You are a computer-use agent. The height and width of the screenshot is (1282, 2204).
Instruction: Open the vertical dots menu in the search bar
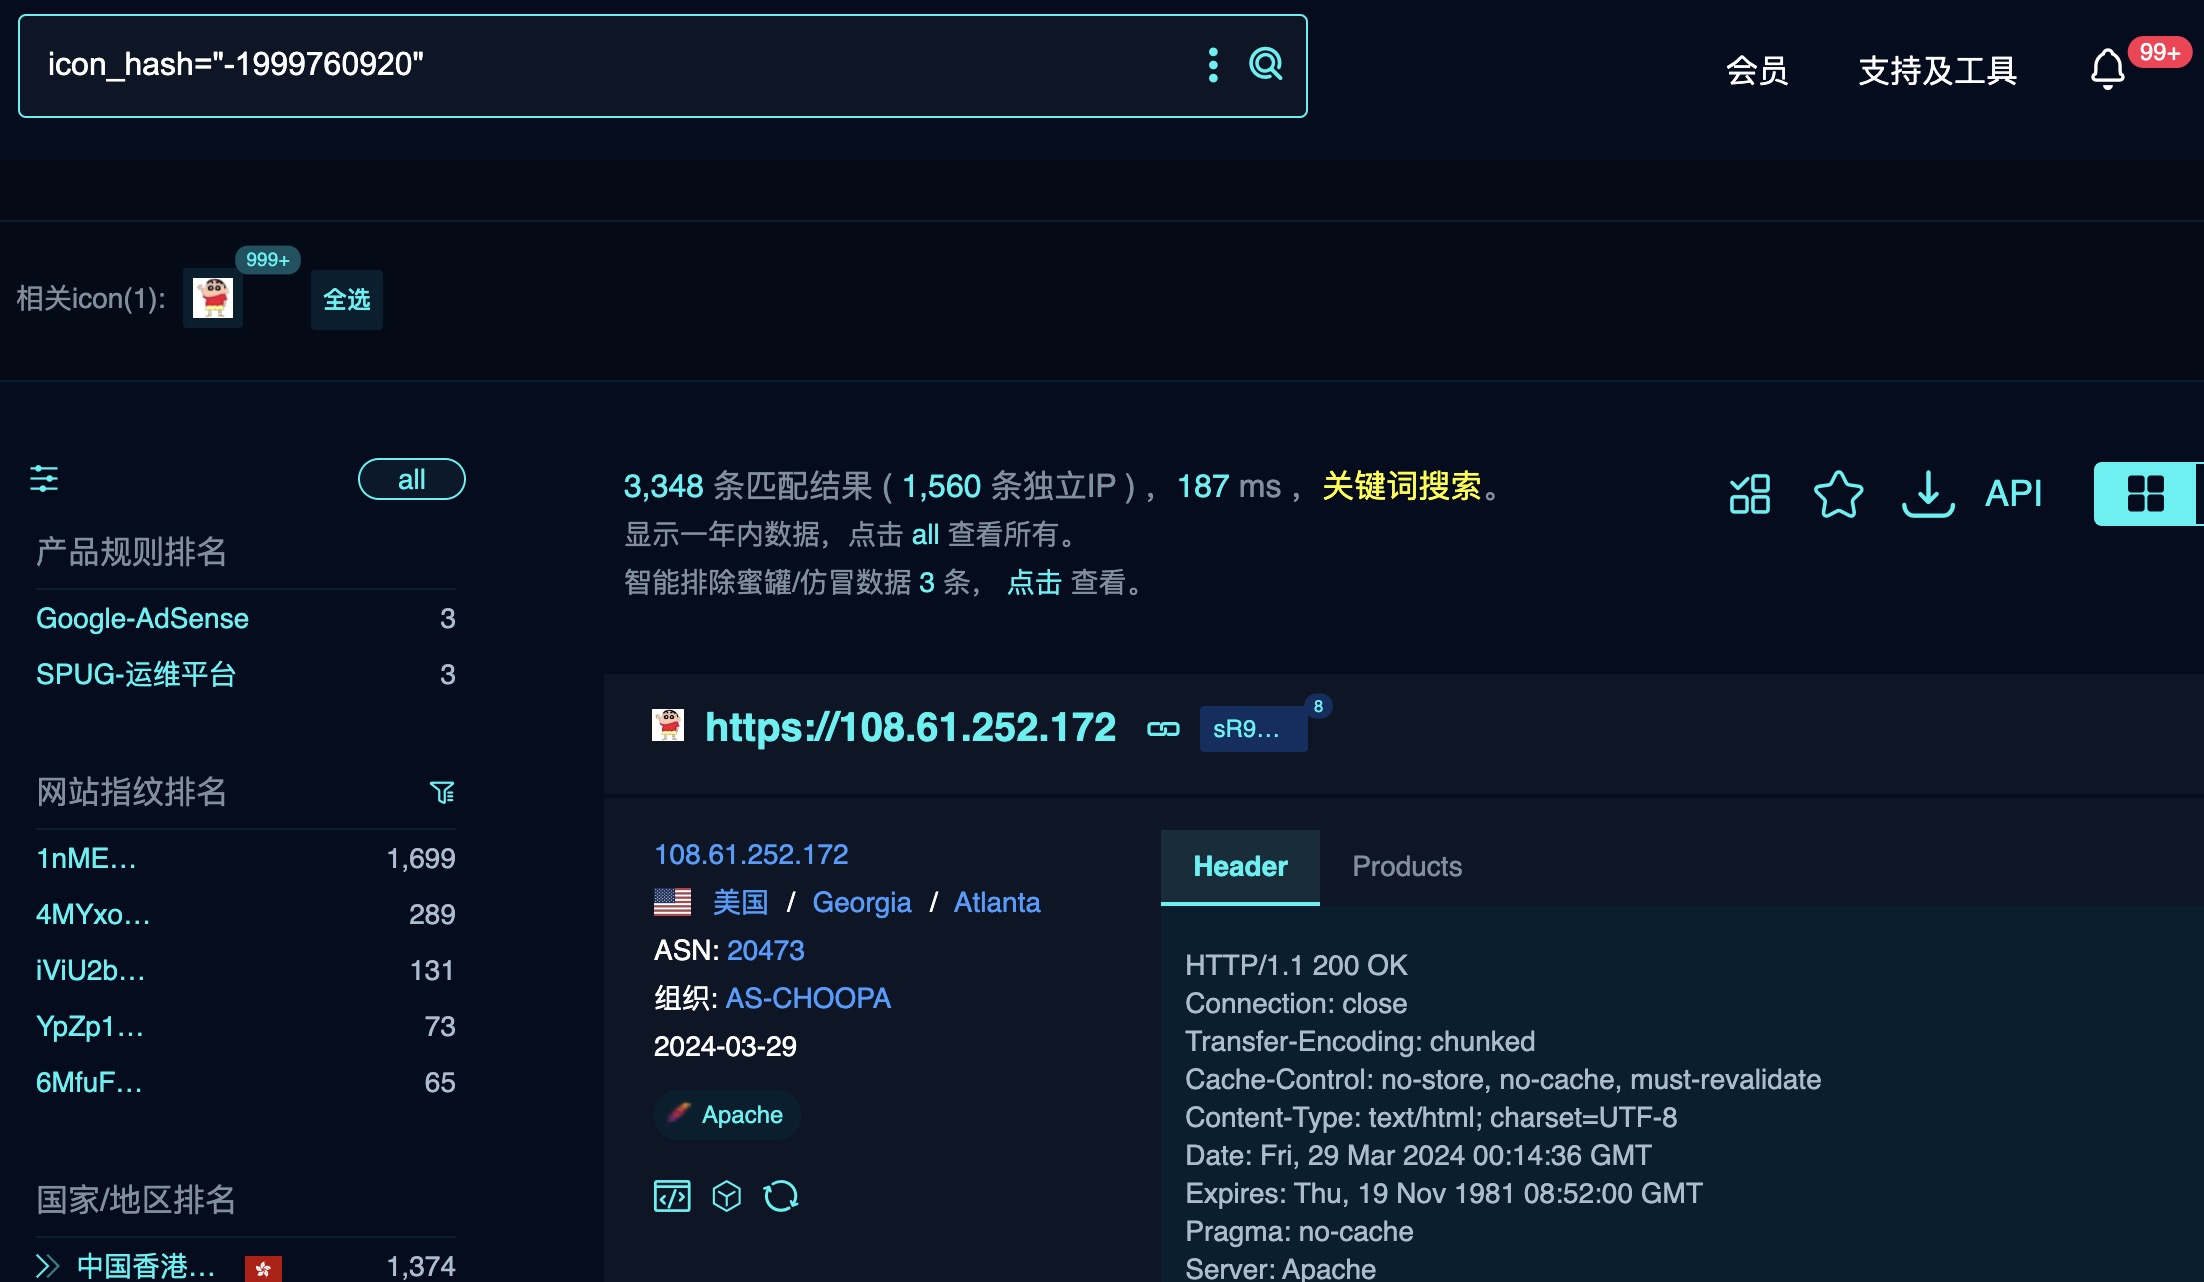click(x=1213, y=65)
